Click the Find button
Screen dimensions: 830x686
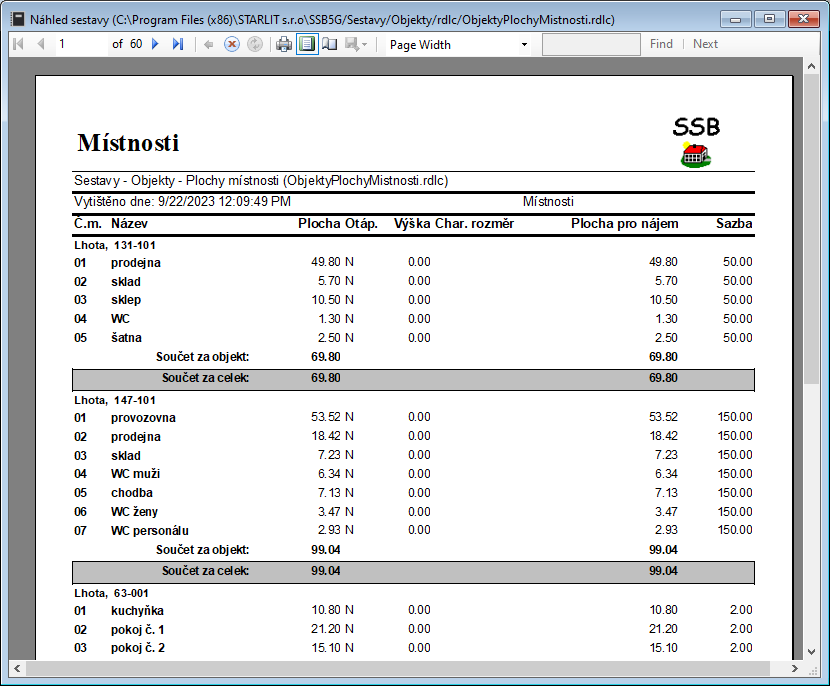661,44
